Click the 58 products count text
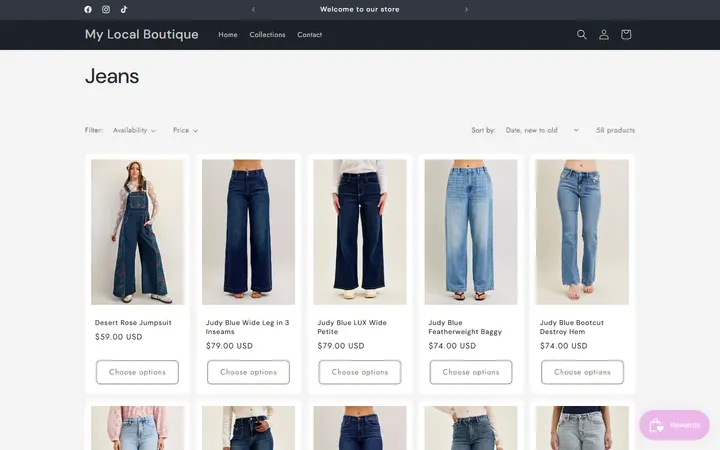 tap(615, 130)
